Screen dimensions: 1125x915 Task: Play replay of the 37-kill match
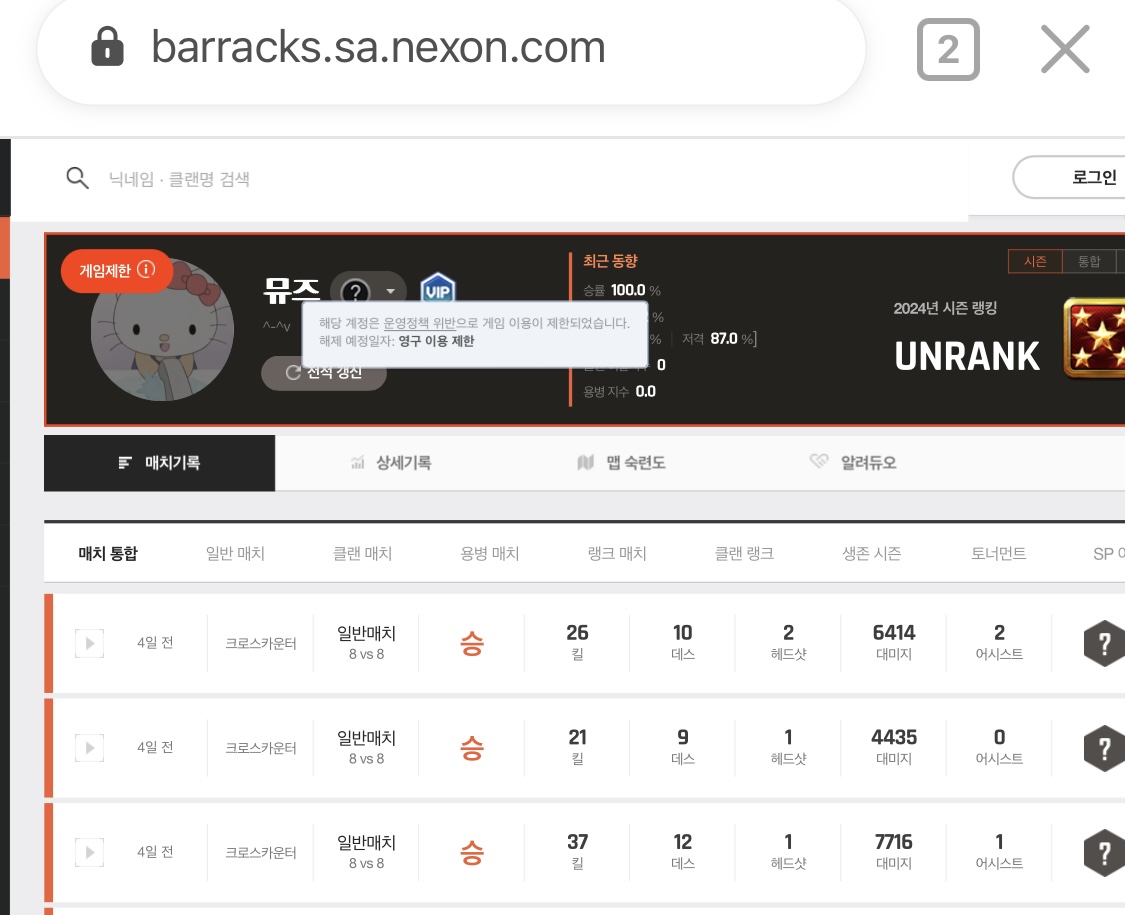click(x=89, y=853)
